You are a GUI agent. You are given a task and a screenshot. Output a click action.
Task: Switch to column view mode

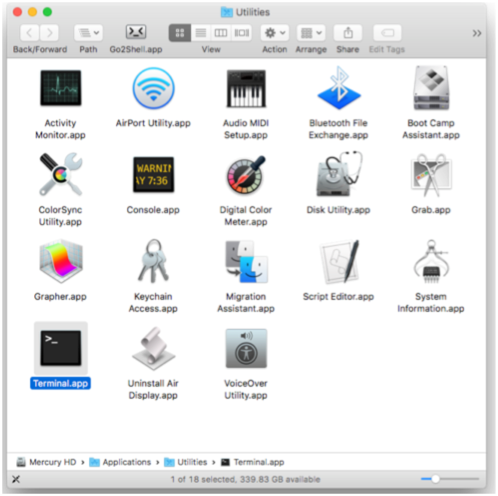pyautogui.click(x=221, y=33)
